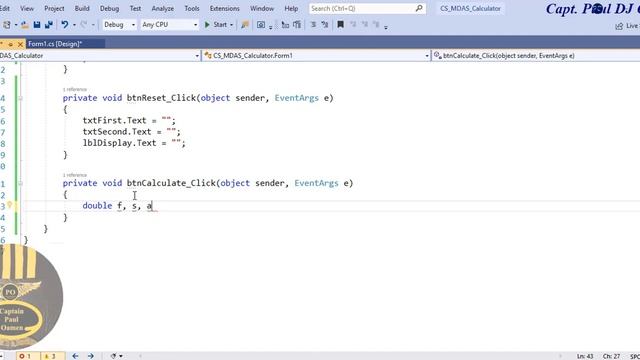Click the Live Share icon
This screenshot has width=640, height=360.
tap(619, 26)
